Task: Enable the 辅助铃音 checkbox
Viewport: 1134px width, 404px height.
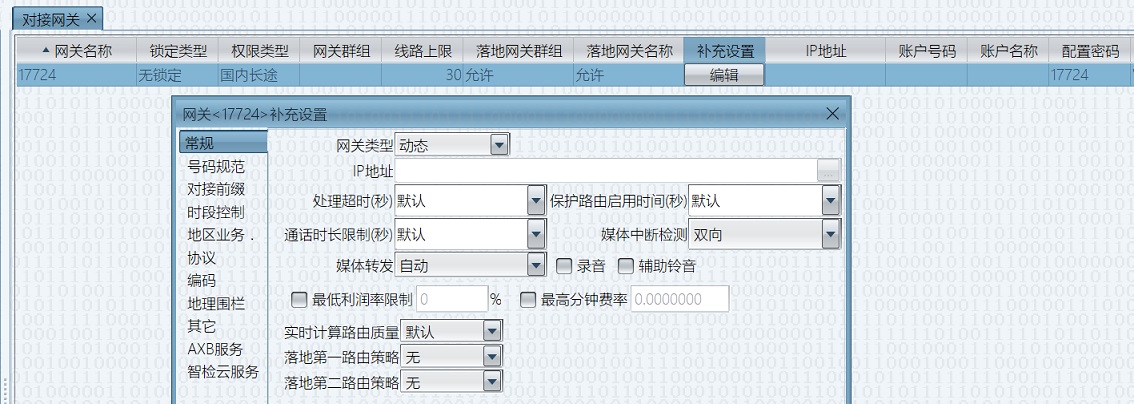Action: pos(626,265)
